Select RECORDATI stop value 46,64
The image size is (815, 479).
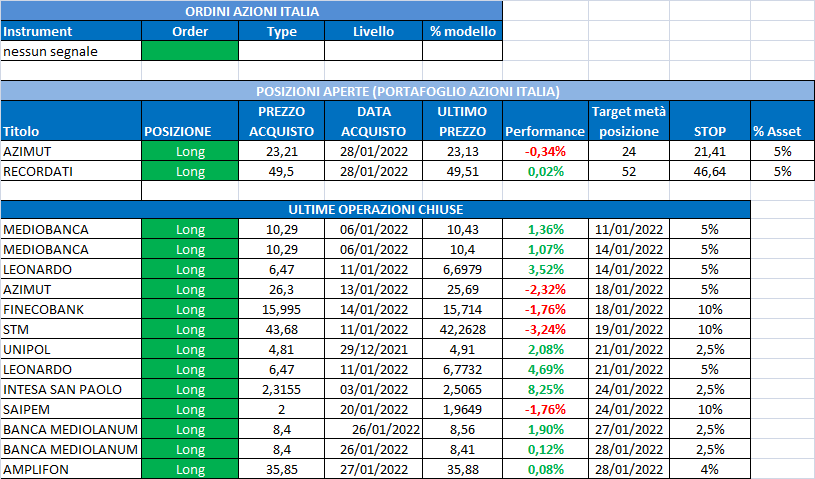click(x=709, y=171)
